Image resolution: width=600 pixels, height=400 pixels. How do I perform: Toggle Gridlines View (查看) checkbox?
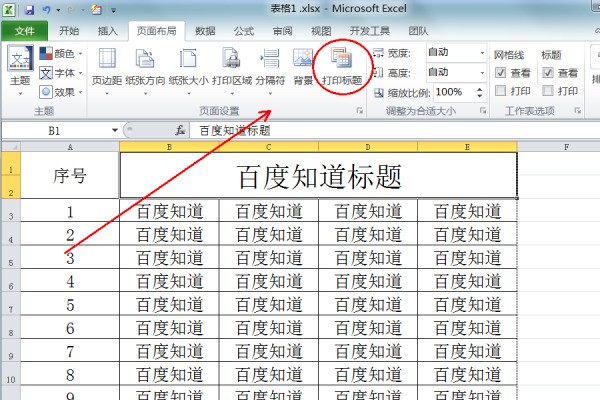point(501,72)
